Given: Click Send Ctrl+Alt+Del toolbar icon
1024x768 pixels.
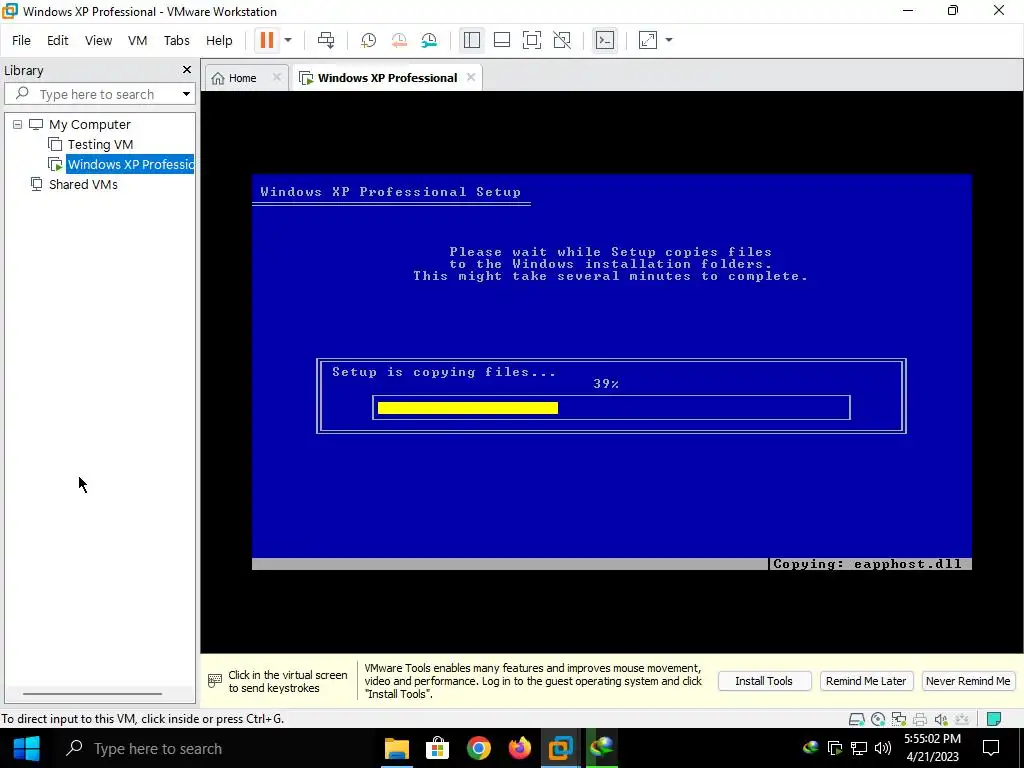Looking at the screenshot, I should click(326, 40).
